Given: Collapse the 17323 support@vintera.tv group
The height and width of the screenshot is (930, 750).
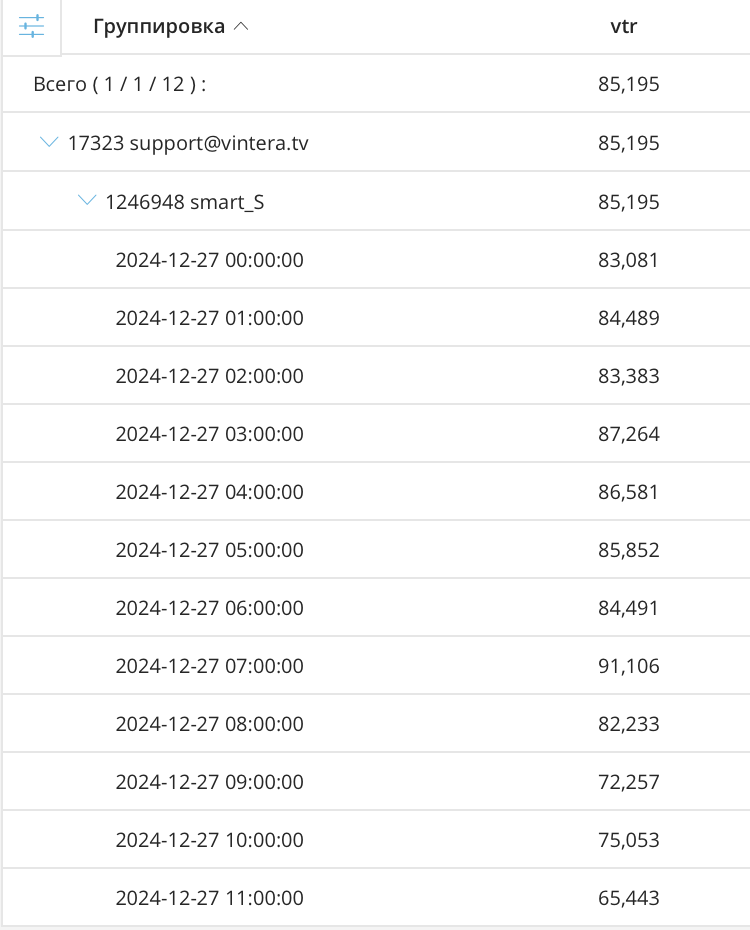Looking at the screenshot, I should [x=49, y=143].
